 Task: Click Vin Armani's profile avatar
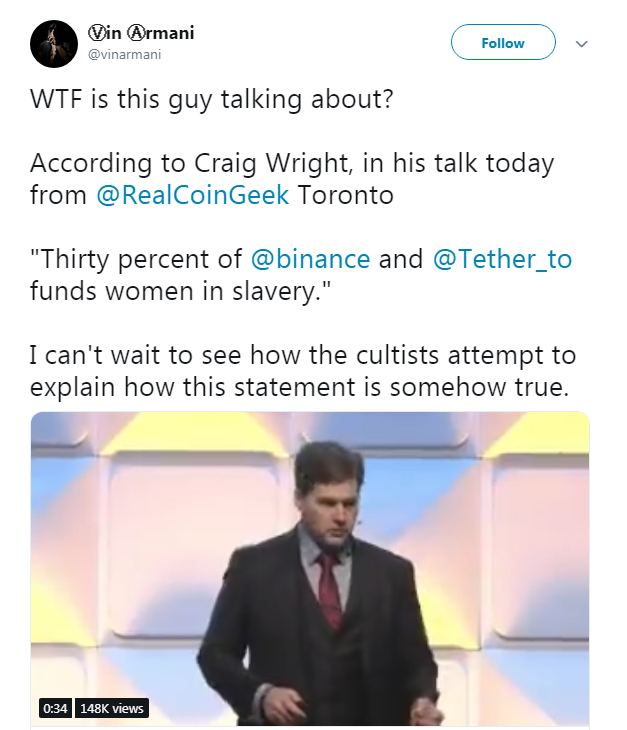coord(53,43)
